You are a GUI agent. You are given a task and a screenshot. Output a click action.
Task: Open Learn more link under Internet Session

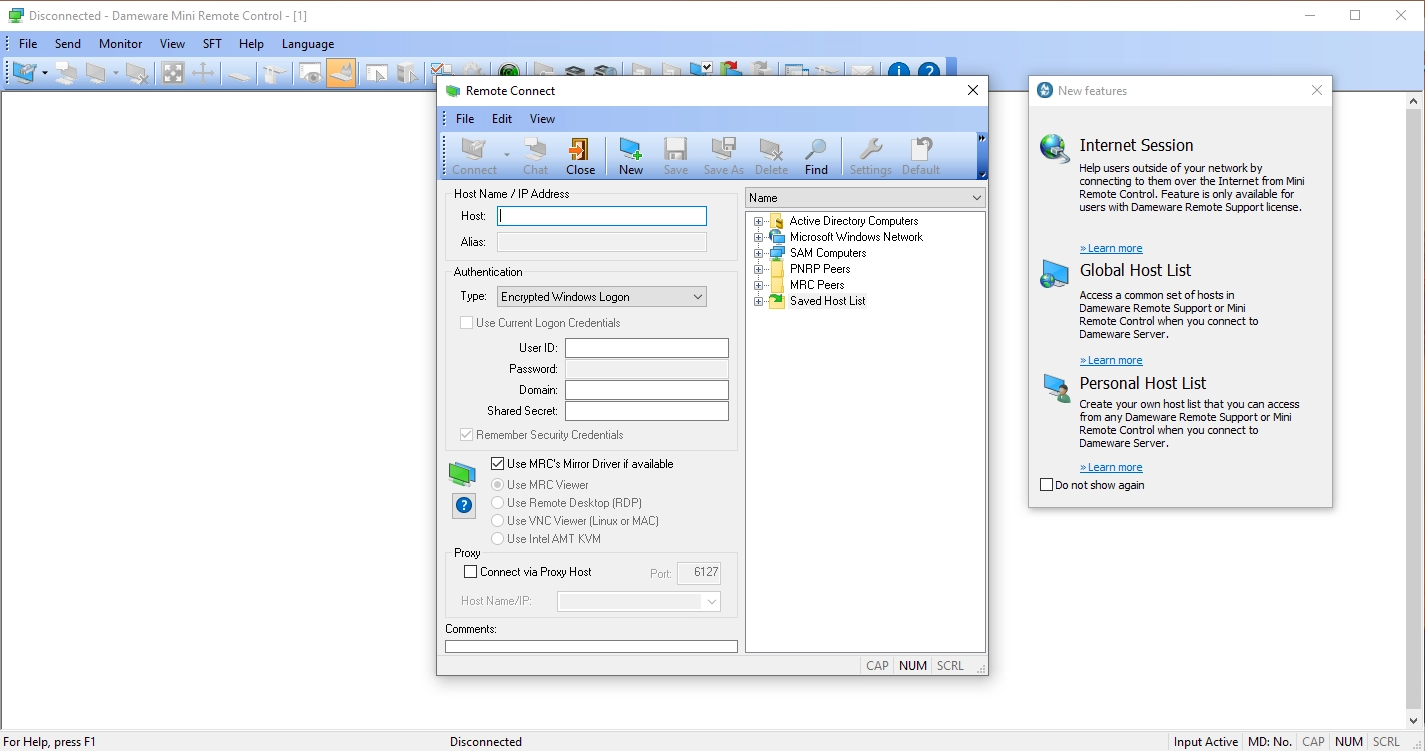click(1111, 248)
